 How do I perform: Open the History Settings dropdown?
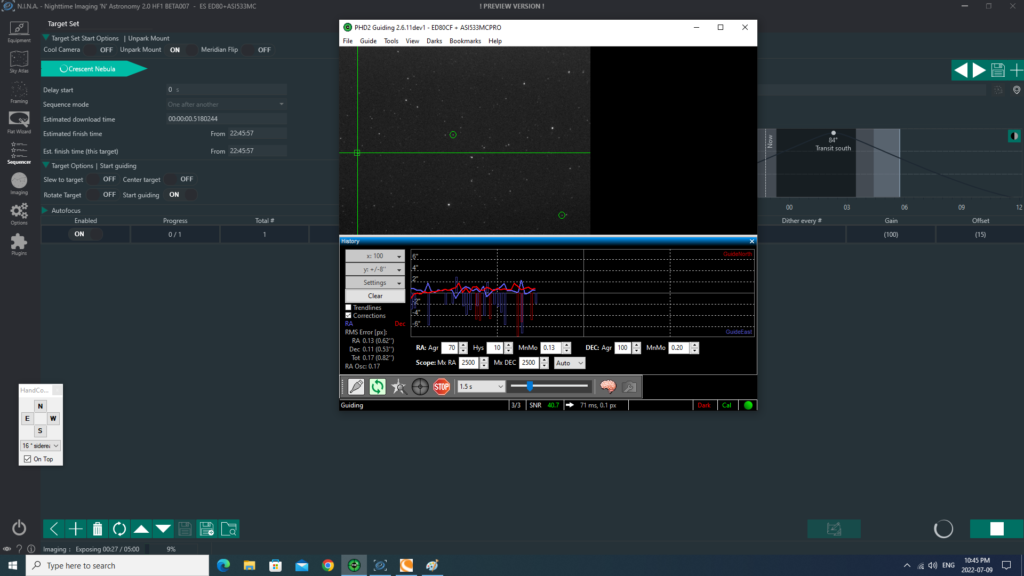(375, 283)
